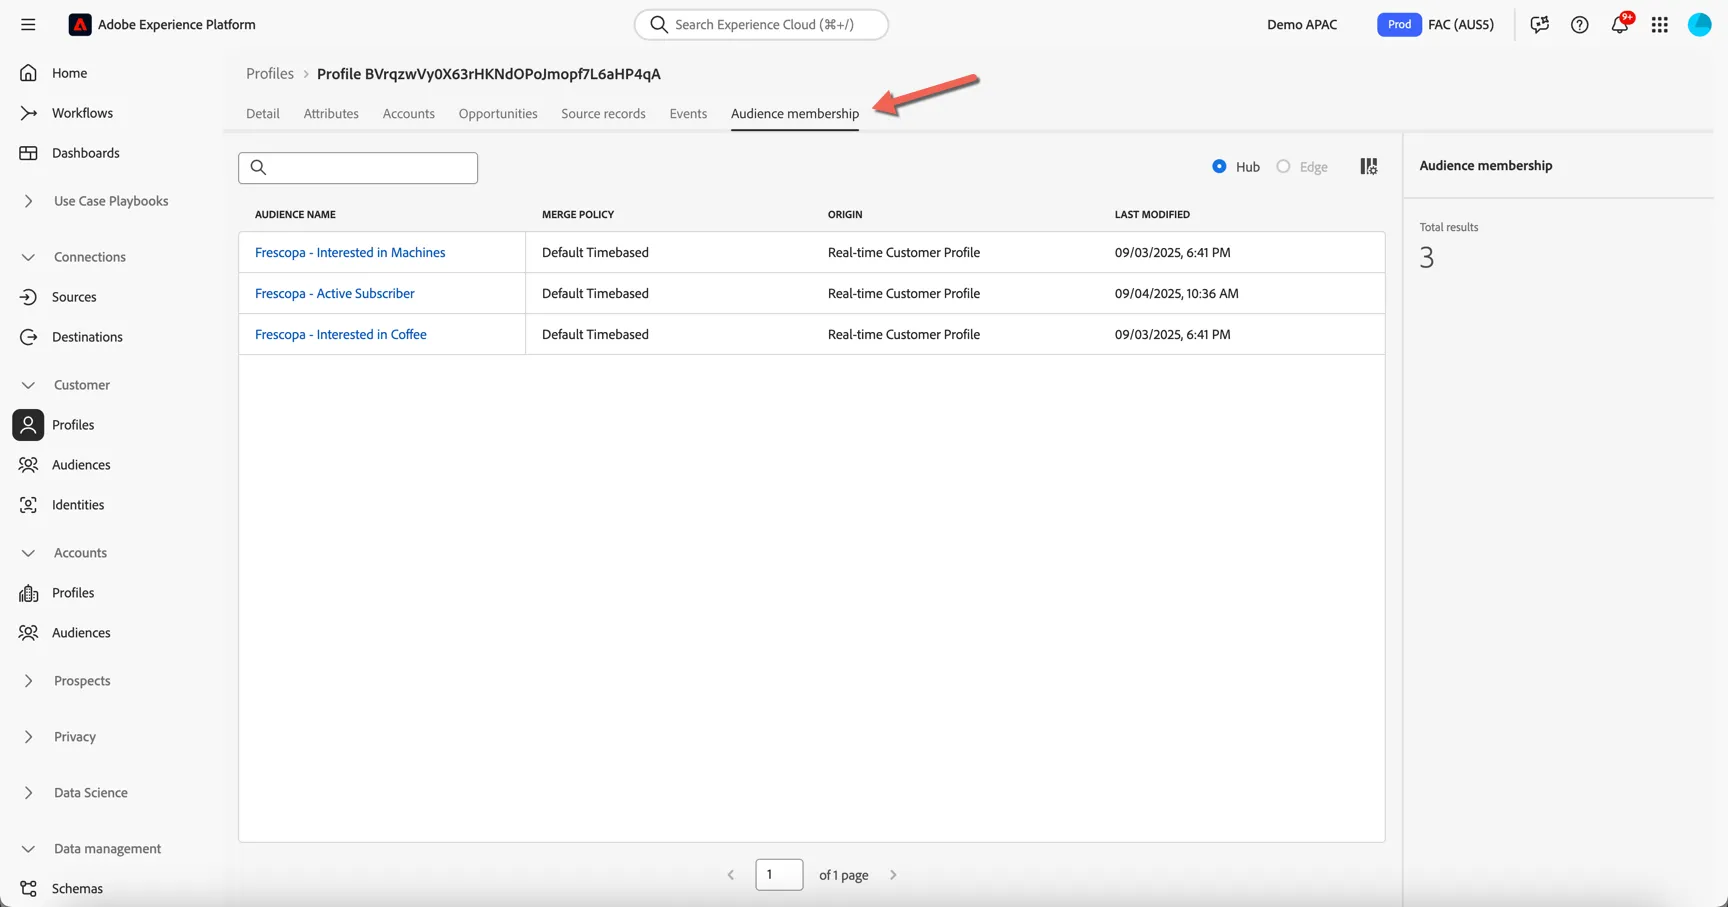Open the feedback chat icon
Screen dimensions: 1728x907
1539,24
